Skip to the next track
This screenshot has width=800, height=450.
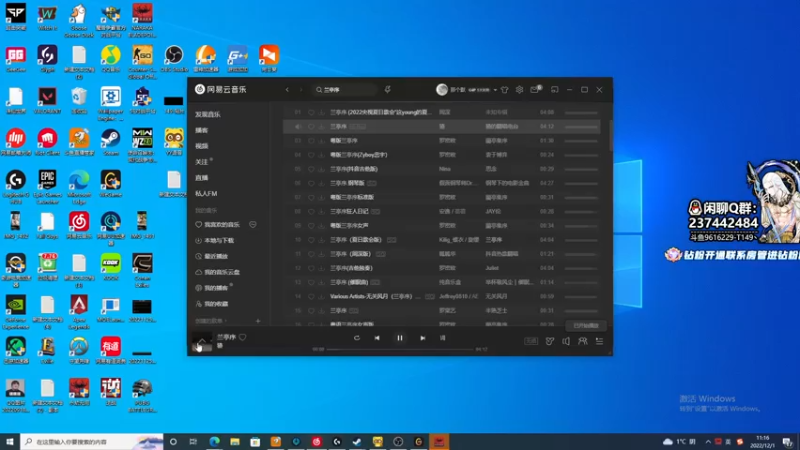click(x=422, y=338)
